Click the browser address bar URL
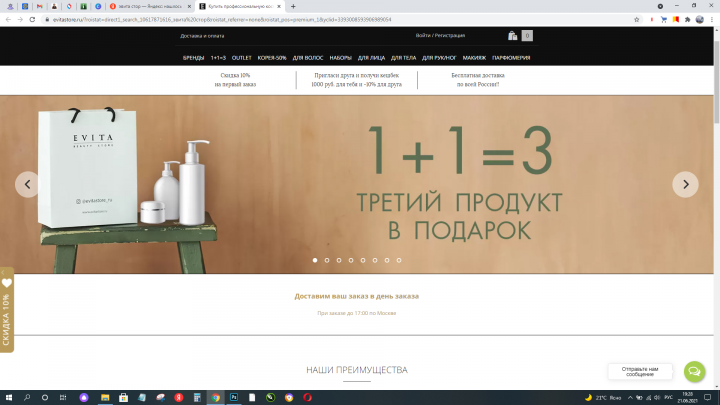This screenshot has width=720, height=405. (x=222, y=20)
